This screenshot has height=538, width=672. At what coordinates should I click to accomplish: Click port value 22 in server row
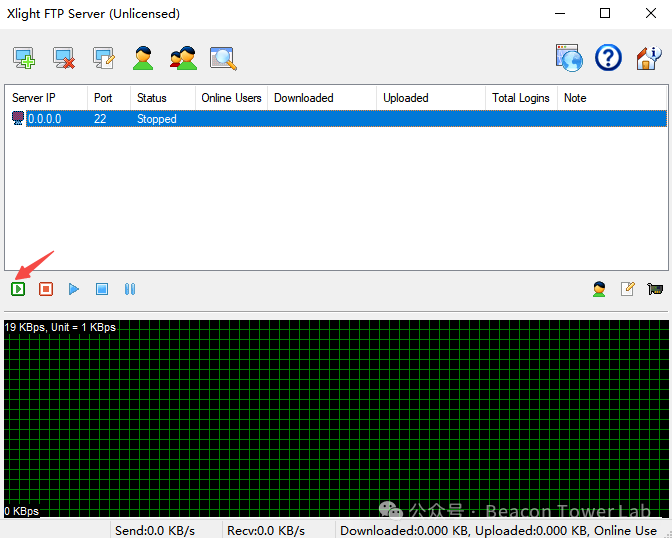coord(100,119)
